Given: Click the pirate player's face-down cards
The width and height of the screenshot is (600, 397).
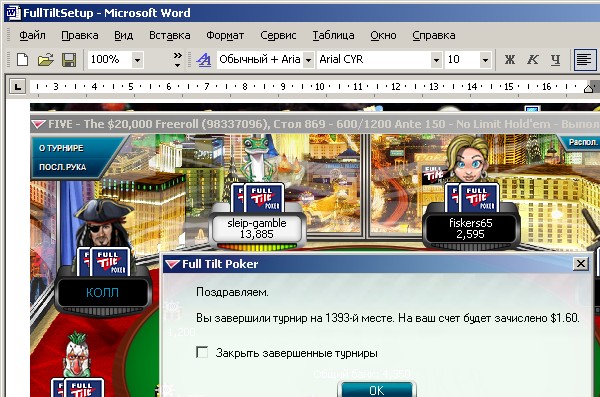Looking at the screenshot, I should 103,262.
